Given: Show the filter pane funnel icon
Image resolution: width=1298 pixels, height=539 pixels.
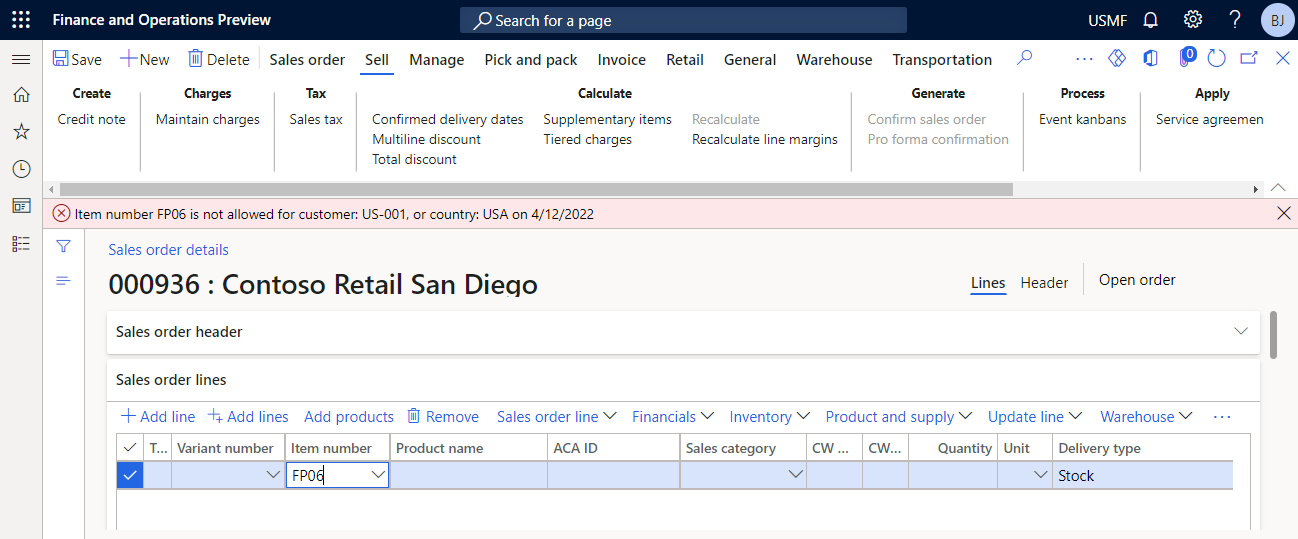Looking at the screenshot, I should coord(63,246).
